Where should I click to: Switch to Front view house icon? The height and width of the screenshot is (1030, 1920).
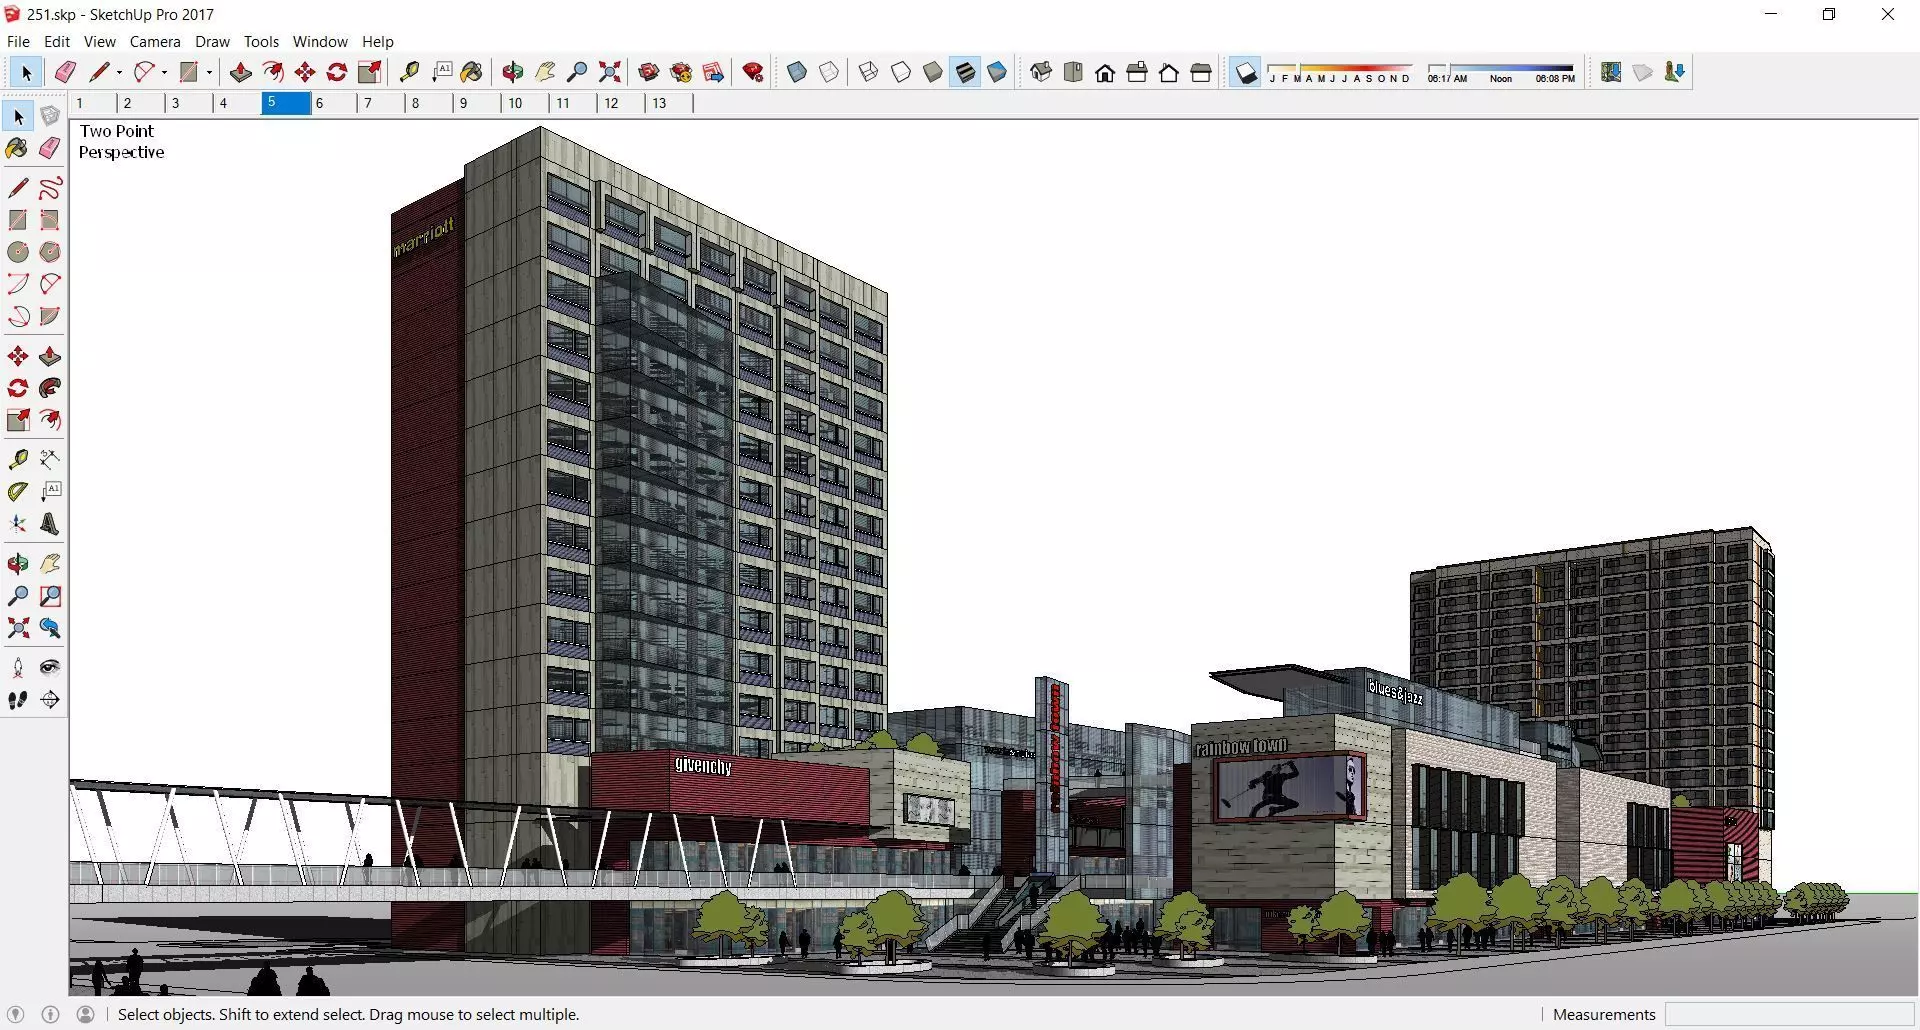1105,72
